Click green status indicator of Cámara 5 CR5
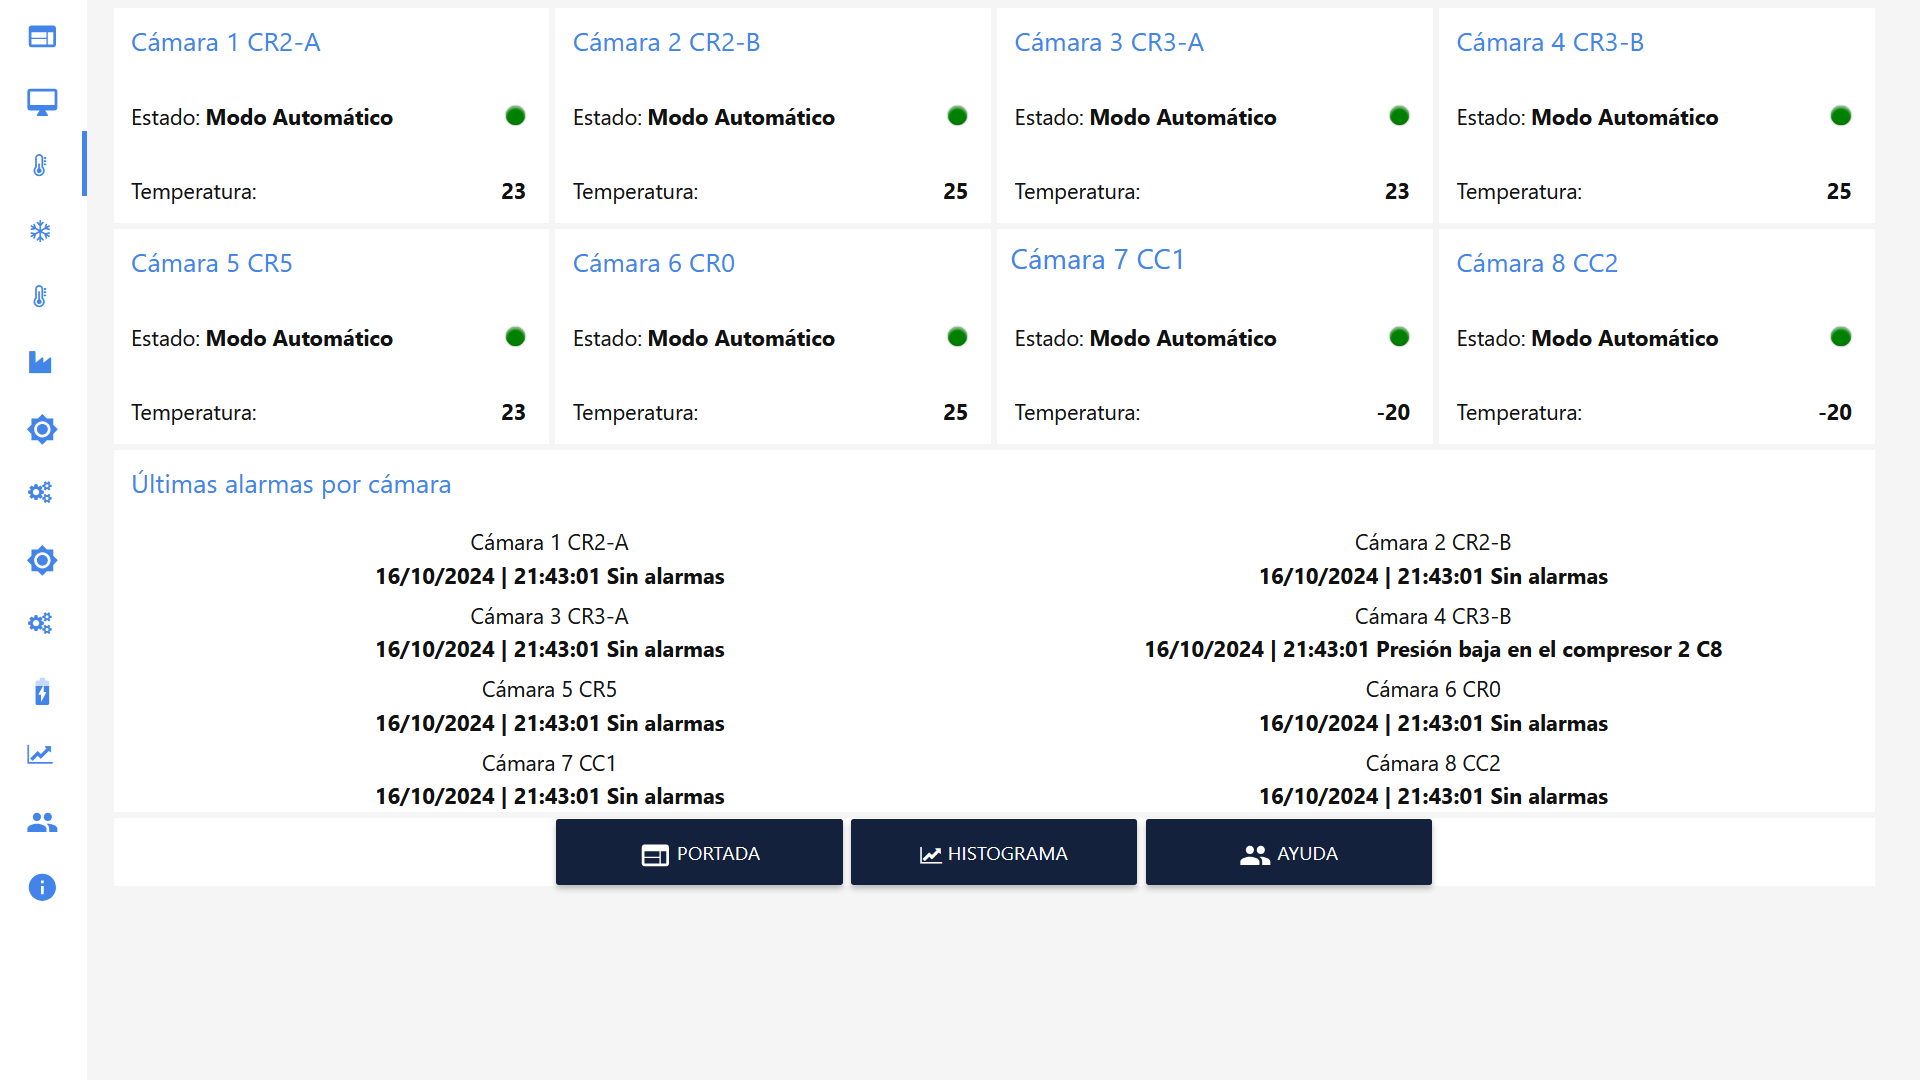1920x1080 pixels. click(515, 337)
